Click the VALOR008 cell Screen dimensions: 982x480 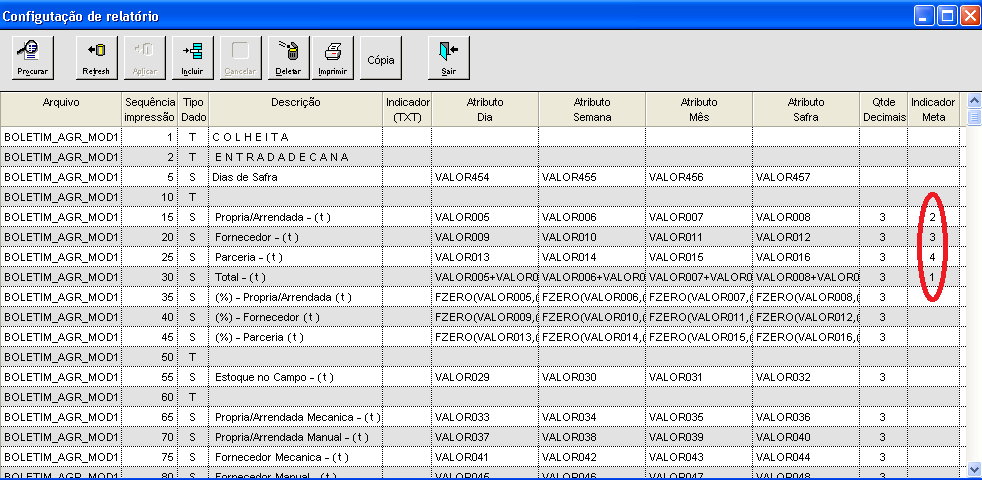806,217
